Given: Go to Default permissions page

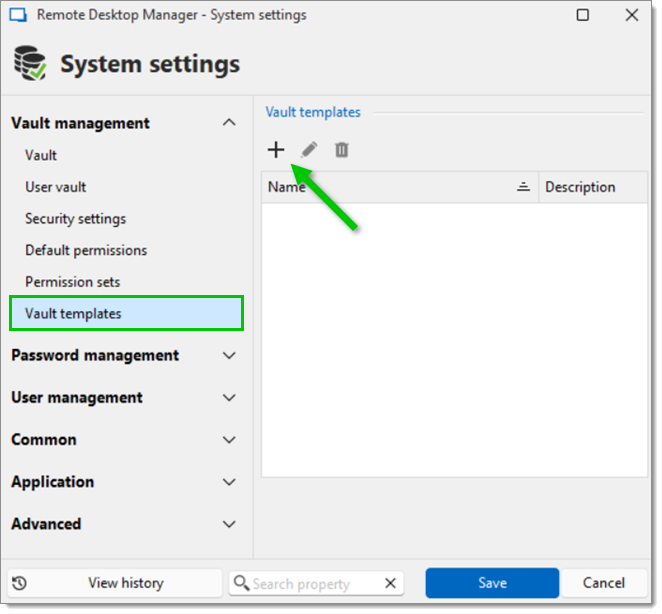Looking at the screenshot, I should [86, 250].
